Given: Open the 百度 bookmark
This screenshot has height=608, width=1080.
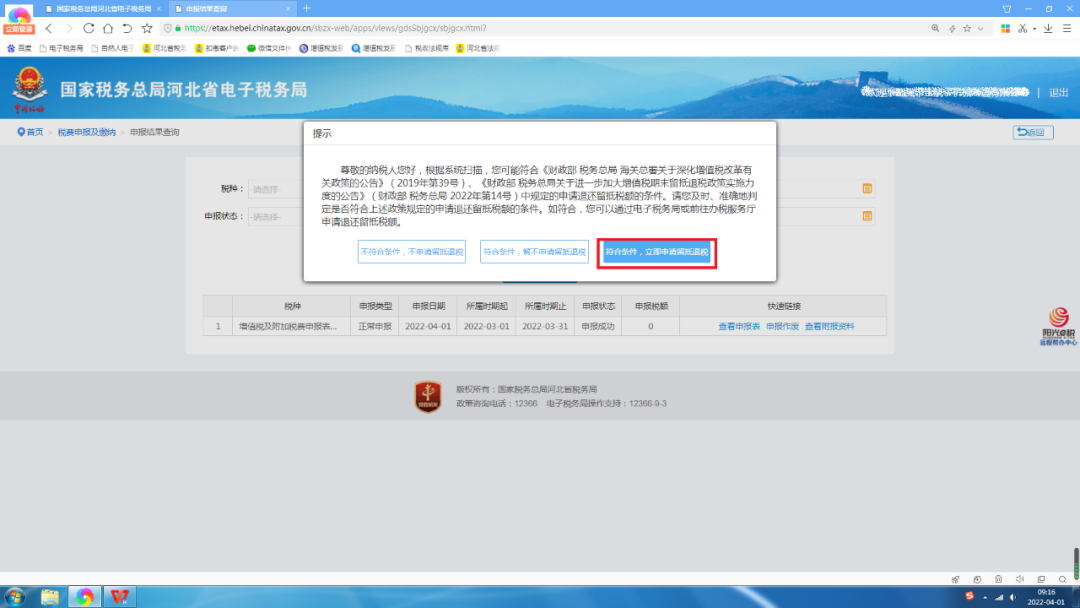Looking at the screenshot, I should [x=19, y=48].
